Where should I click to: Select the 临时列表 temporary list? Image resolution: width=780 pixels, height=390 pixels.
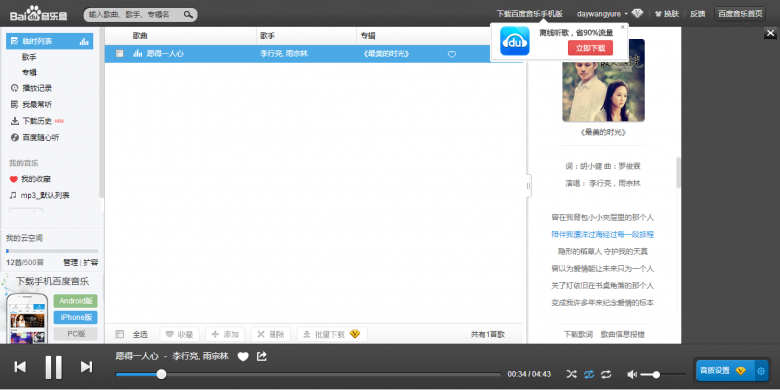pyautogui.click(x=49, y=41)
